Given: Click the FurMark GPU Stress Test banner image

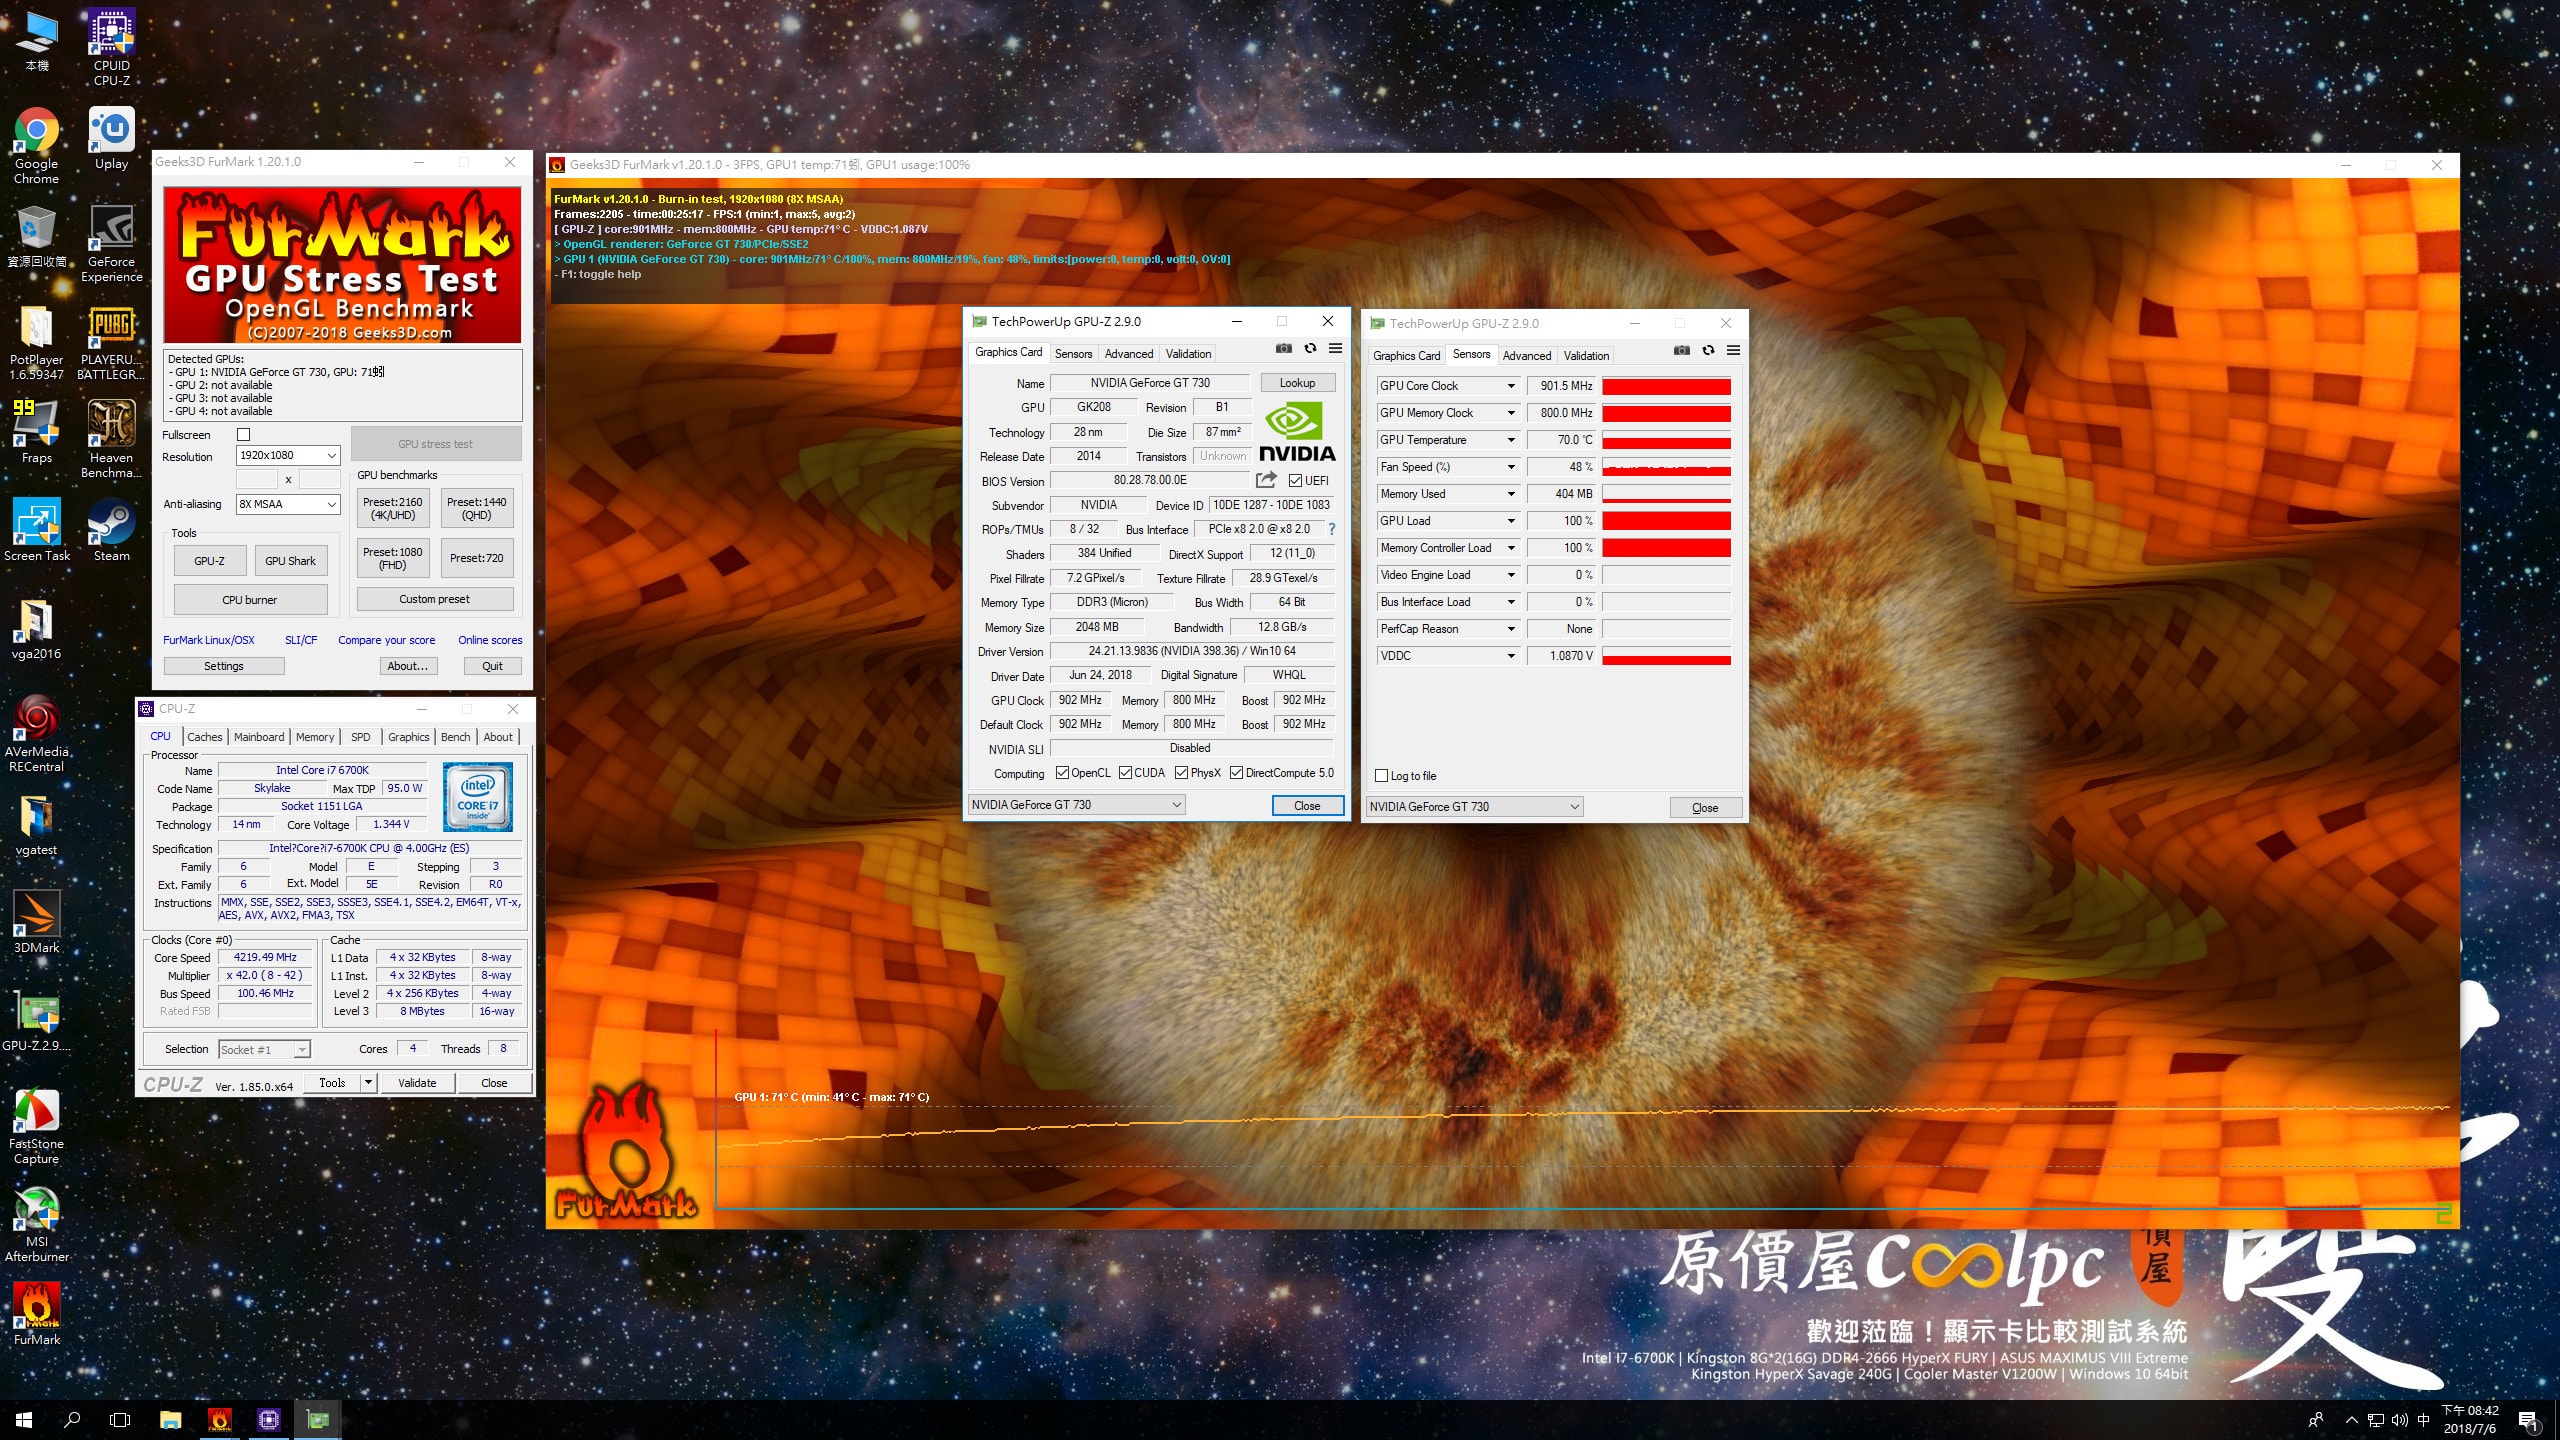Looking at the screenshot, I should point(343,265).
